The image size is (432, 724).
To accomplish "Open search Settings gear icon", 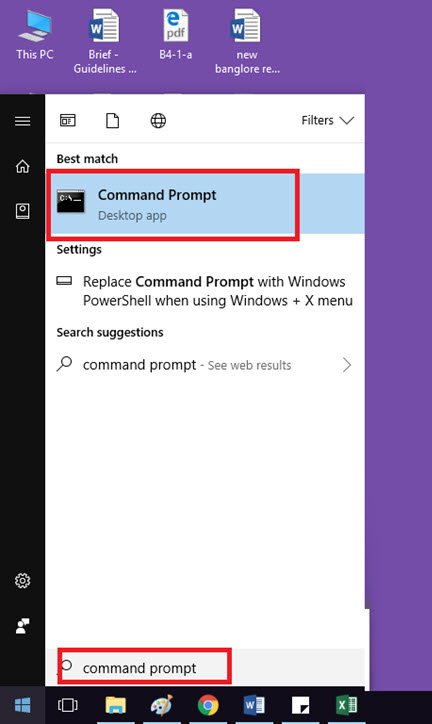I will point(23,580).
